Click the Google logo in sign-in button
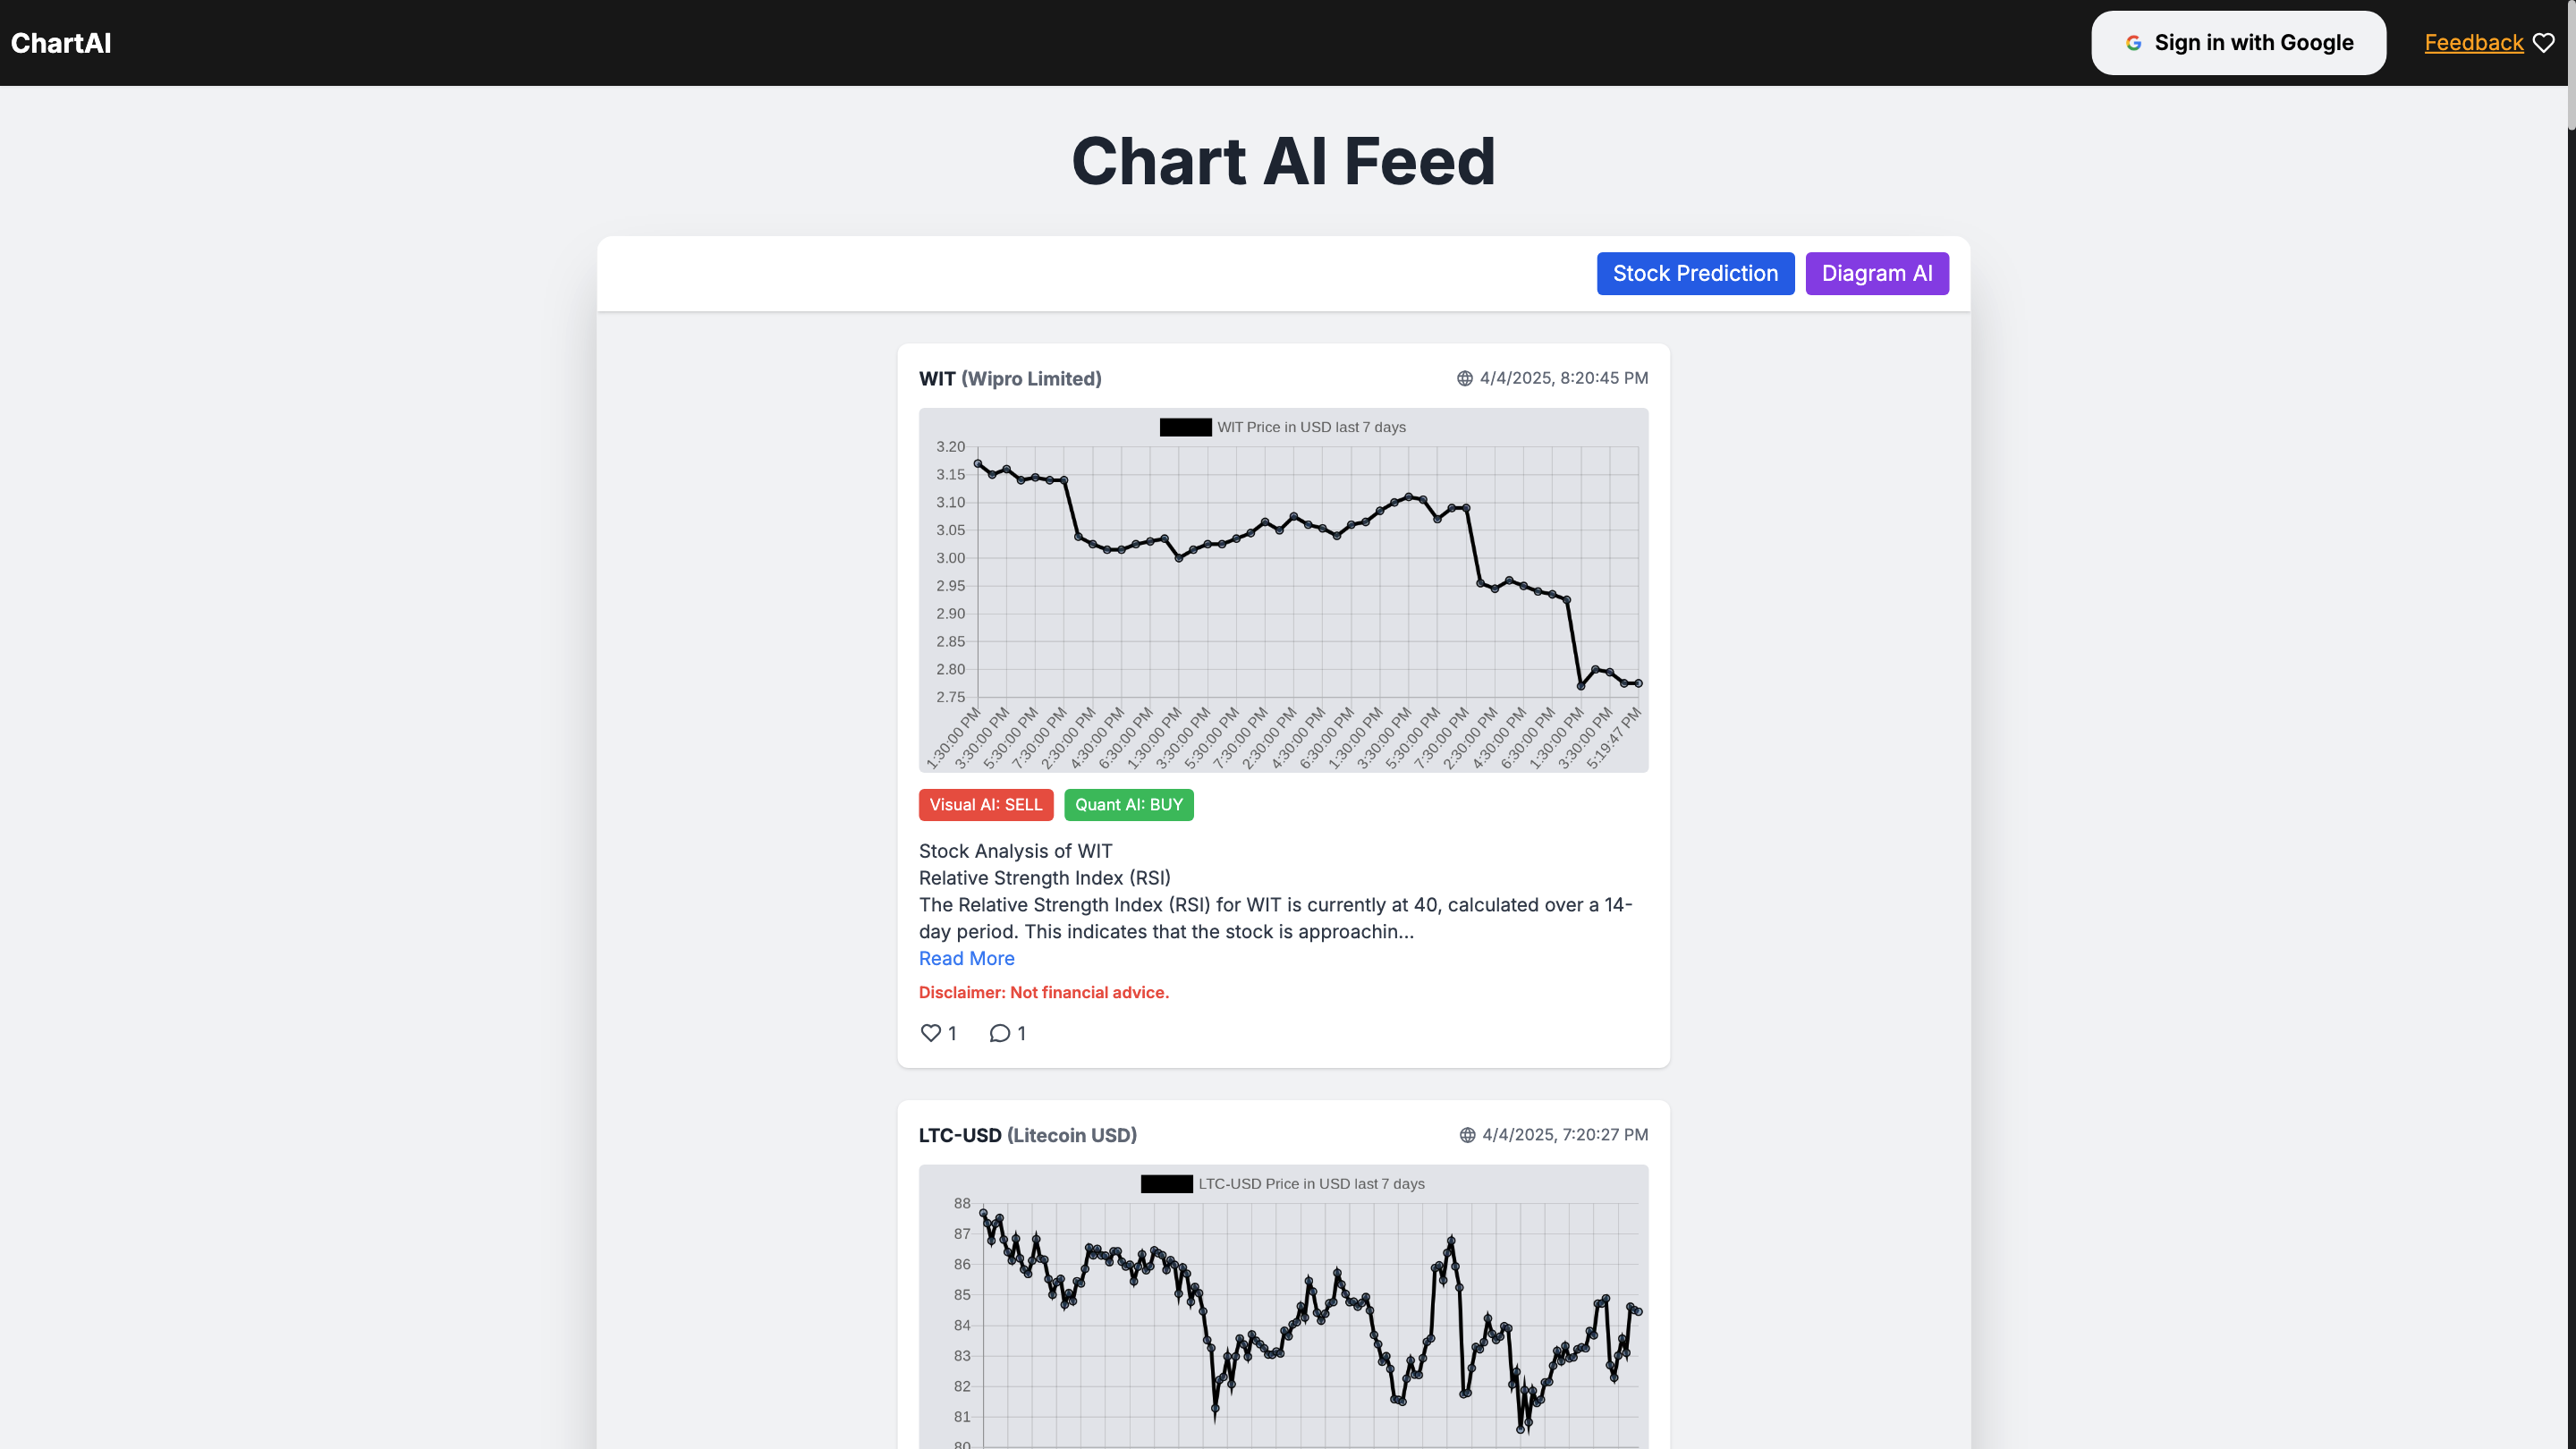The image size is (2576, 1449). pos(2133,43)
